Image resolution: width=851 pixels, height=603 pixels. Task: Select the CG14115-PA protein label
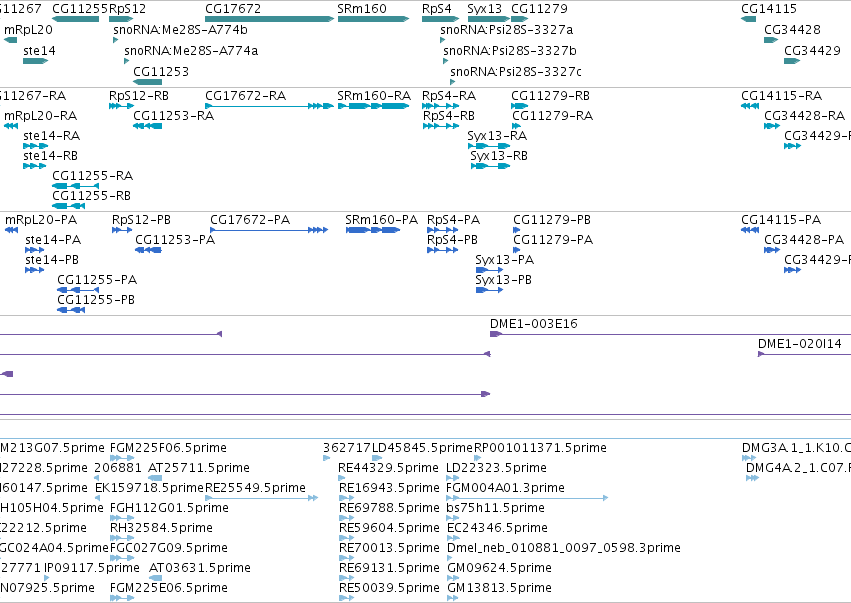(x=782, y=220)
